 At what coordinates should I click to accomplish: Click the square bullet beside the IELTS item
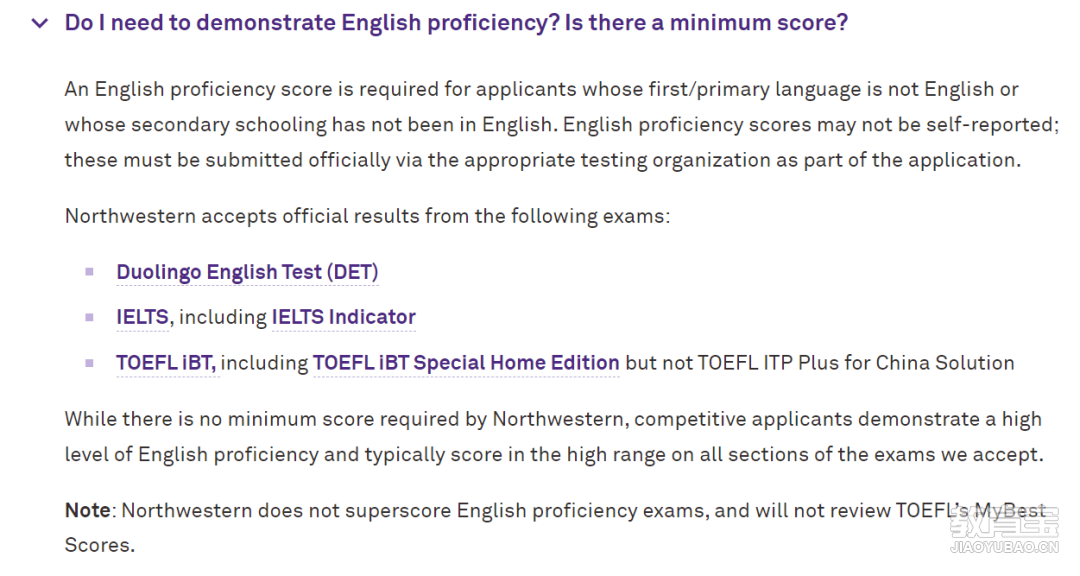[x=90, y=318]
